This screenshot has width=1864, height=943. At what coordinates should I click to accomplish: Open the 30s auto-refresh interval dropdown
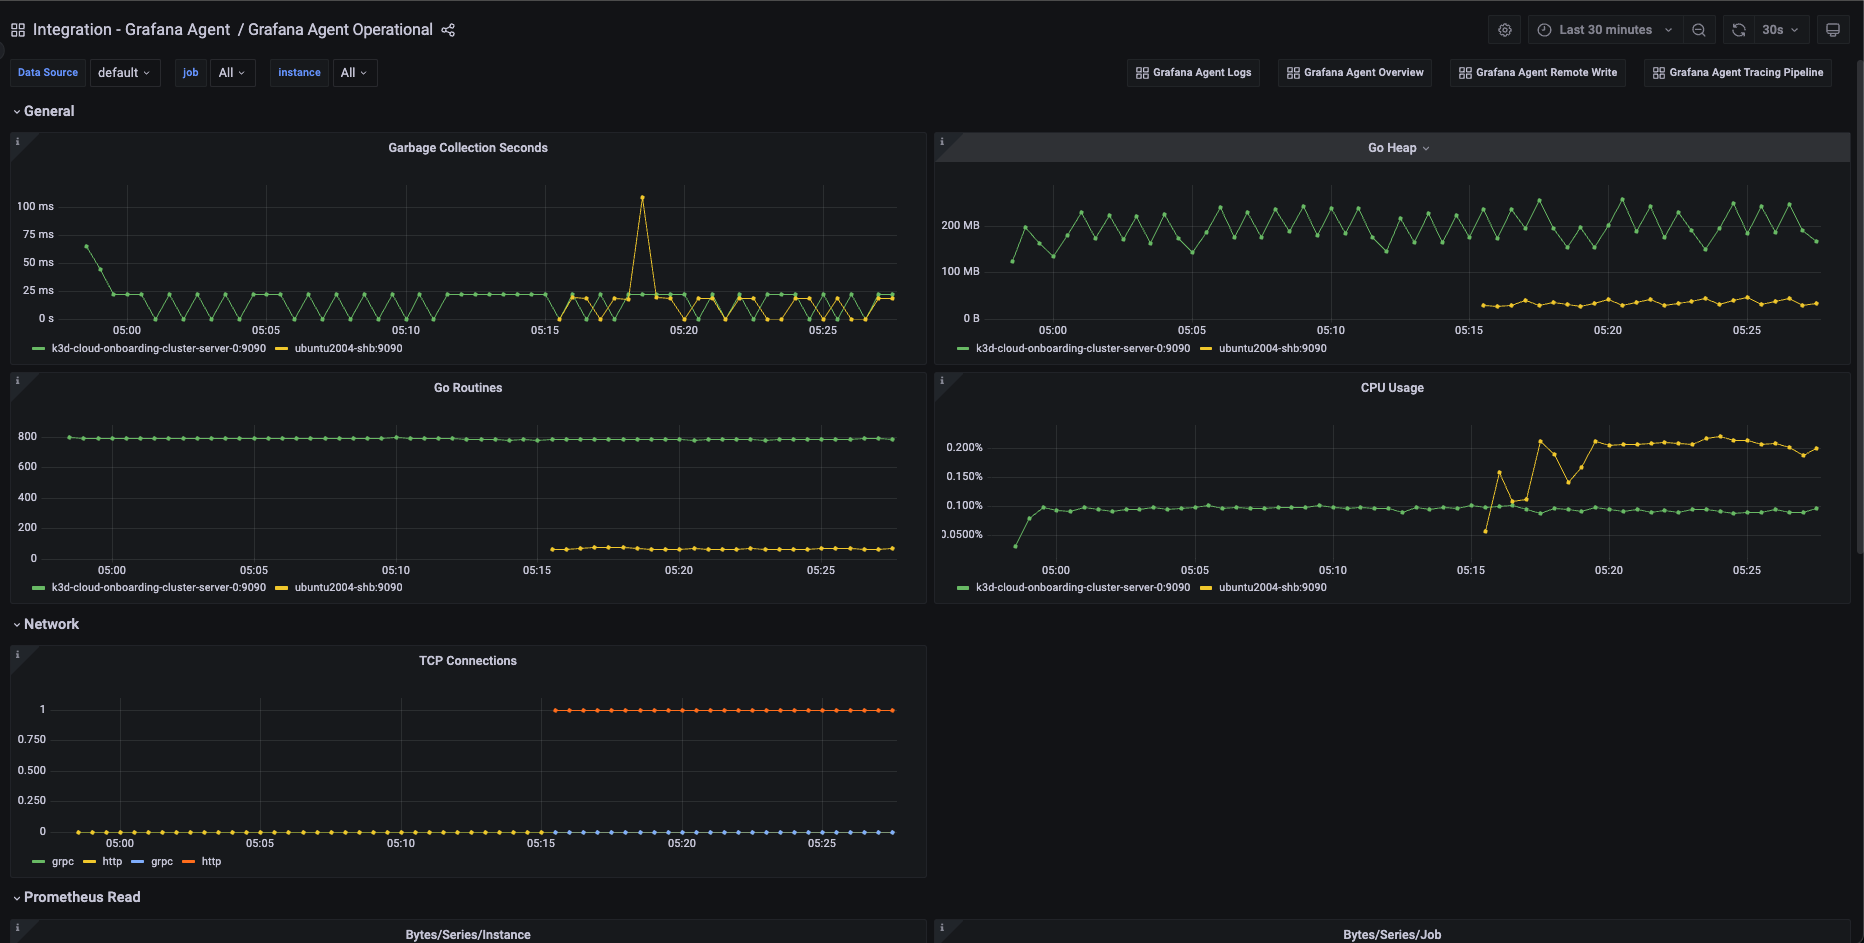coord(1780,29)
